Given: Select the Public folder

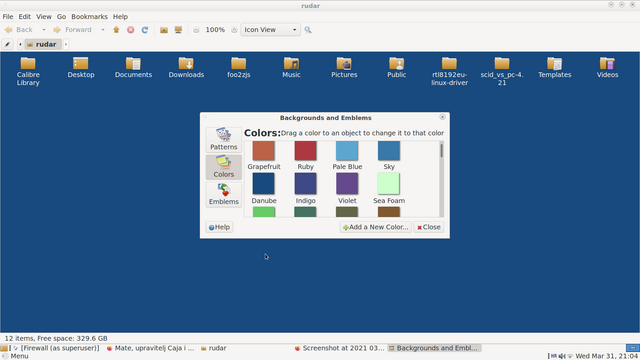Looking at the screenshot, I should click(x=397, y=68).
